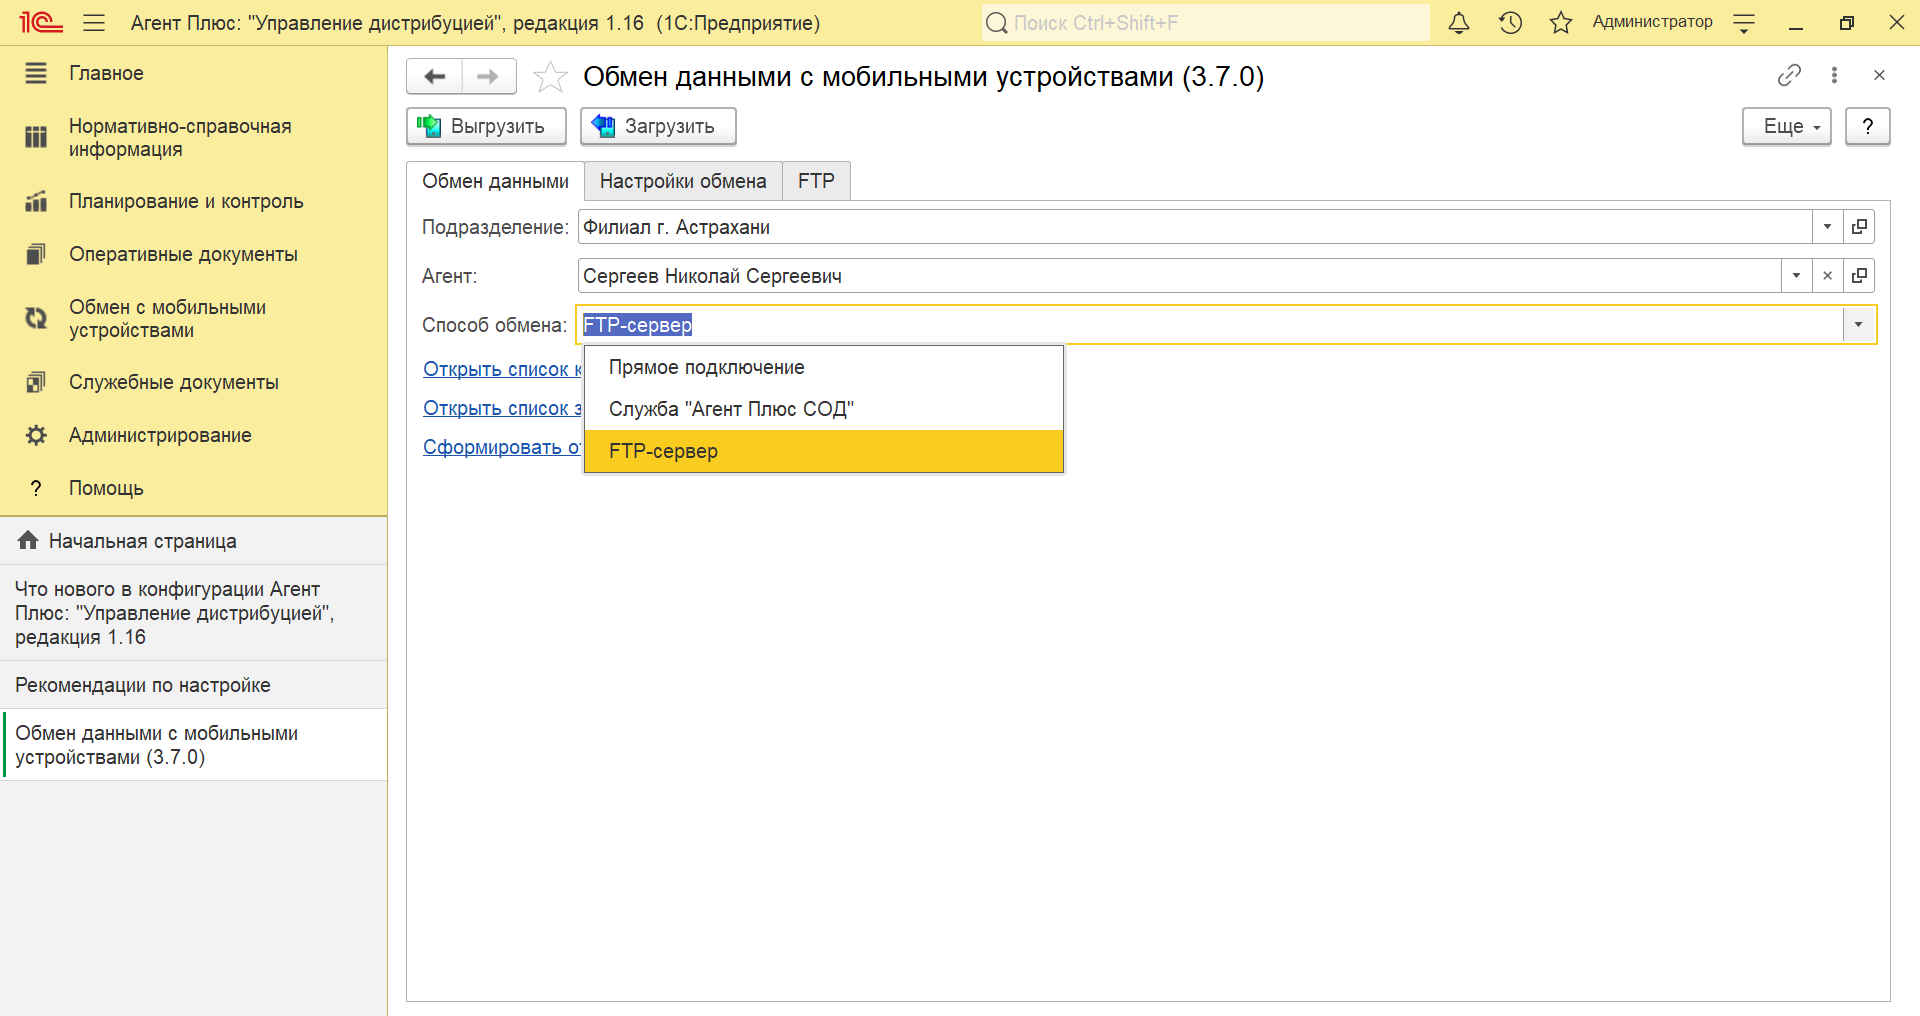The height and width of the screenshot is (1016, 1920).
Task: Open service menu lines icon in top bar
Action: coord(1744,23)
